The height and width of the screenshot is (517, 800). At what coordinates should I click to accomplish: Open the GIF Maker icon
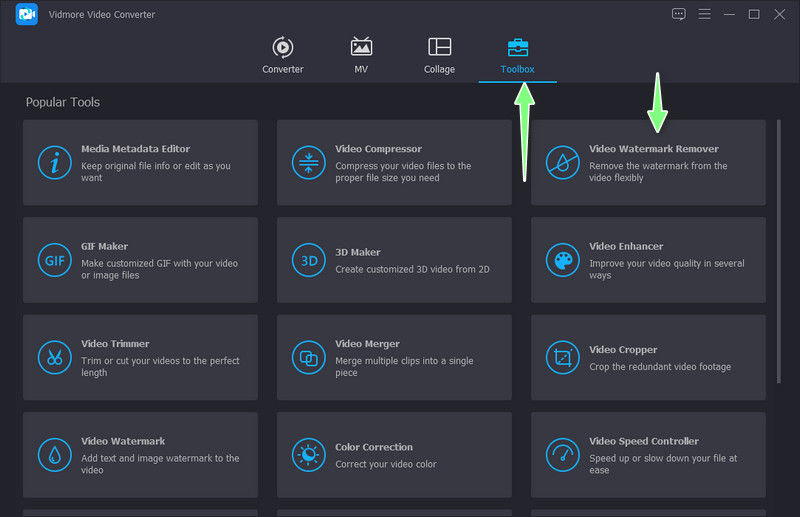pyautogui.click(x=55, y=260)
